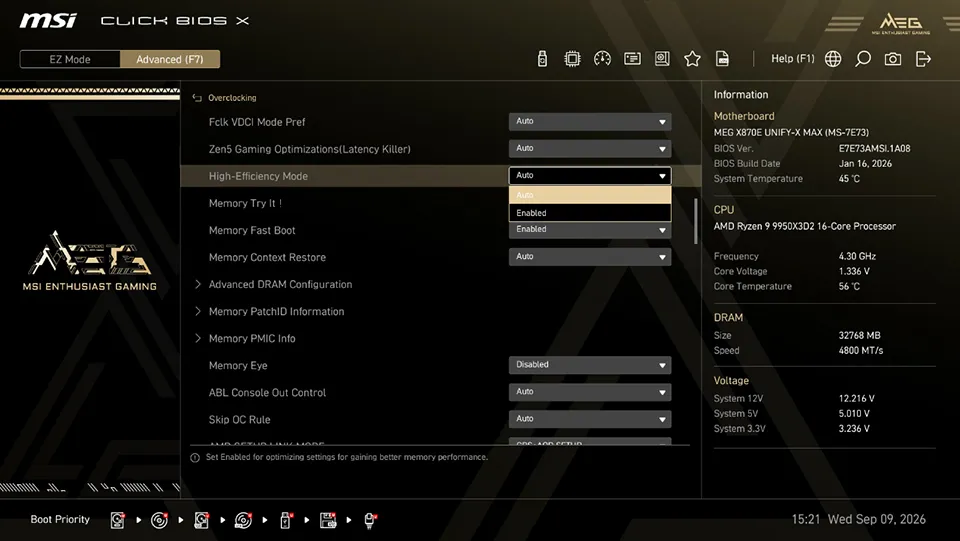Click the 32768 MB DRAM size value

click(x=859, y=335)
